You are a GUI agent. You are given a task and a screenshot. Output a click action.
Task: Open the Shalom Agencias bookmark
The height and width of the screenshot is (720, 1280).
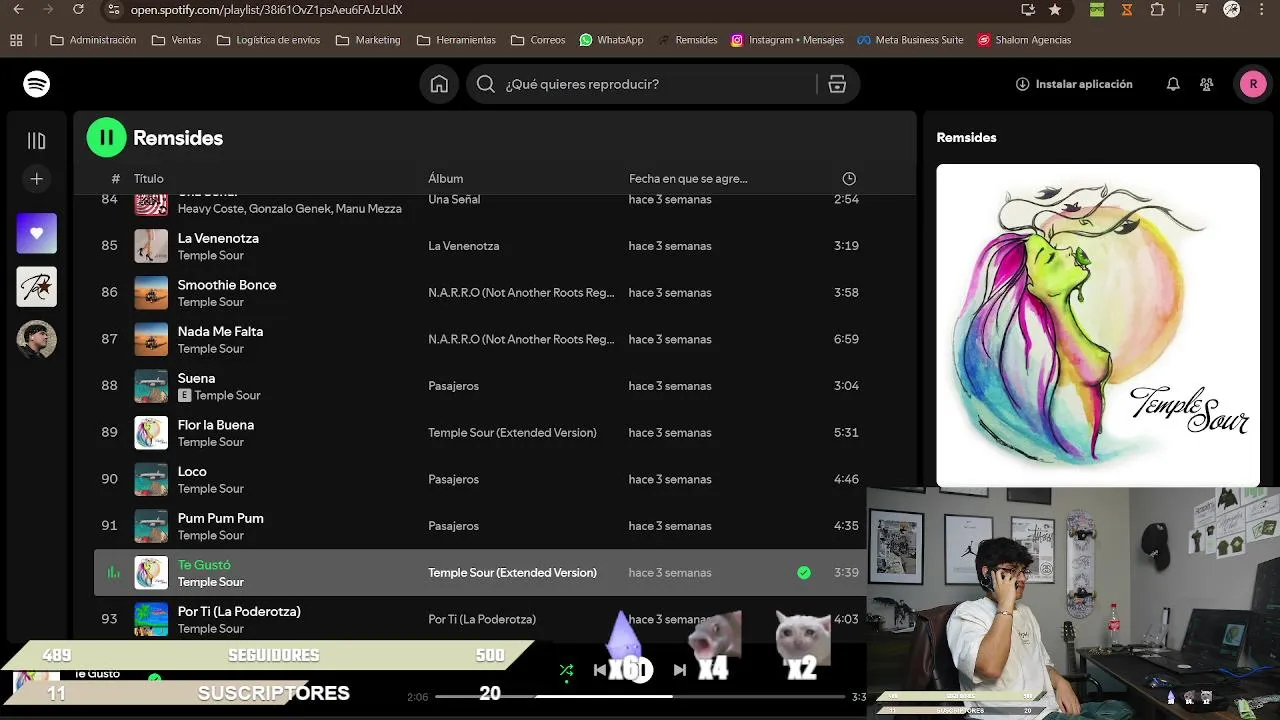[1024, 40]
